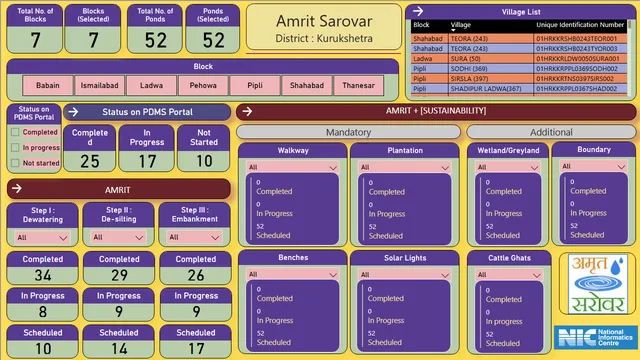The image size is (640, 360).
Task: Click the AMRIT + [SUSTAINABILITY] banner
Action: [x=436, y=111]
